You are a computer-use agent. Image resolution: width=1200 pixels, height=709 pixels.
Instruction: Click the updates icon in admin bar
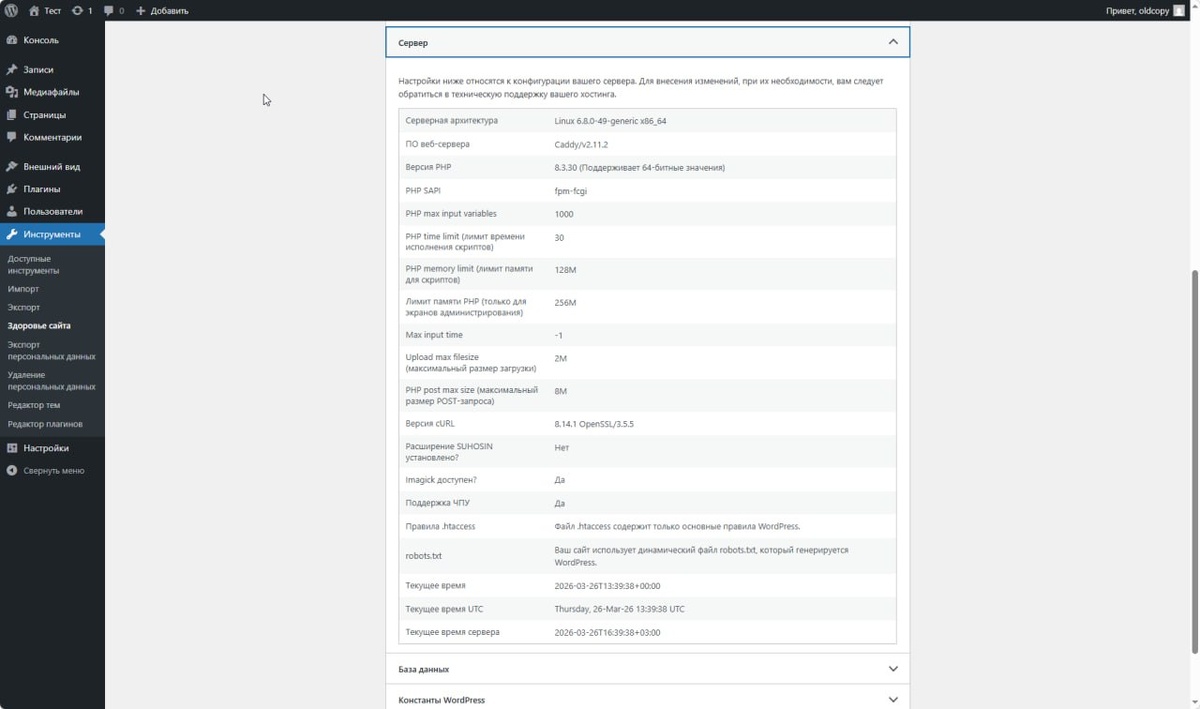[x=77, y=10]
